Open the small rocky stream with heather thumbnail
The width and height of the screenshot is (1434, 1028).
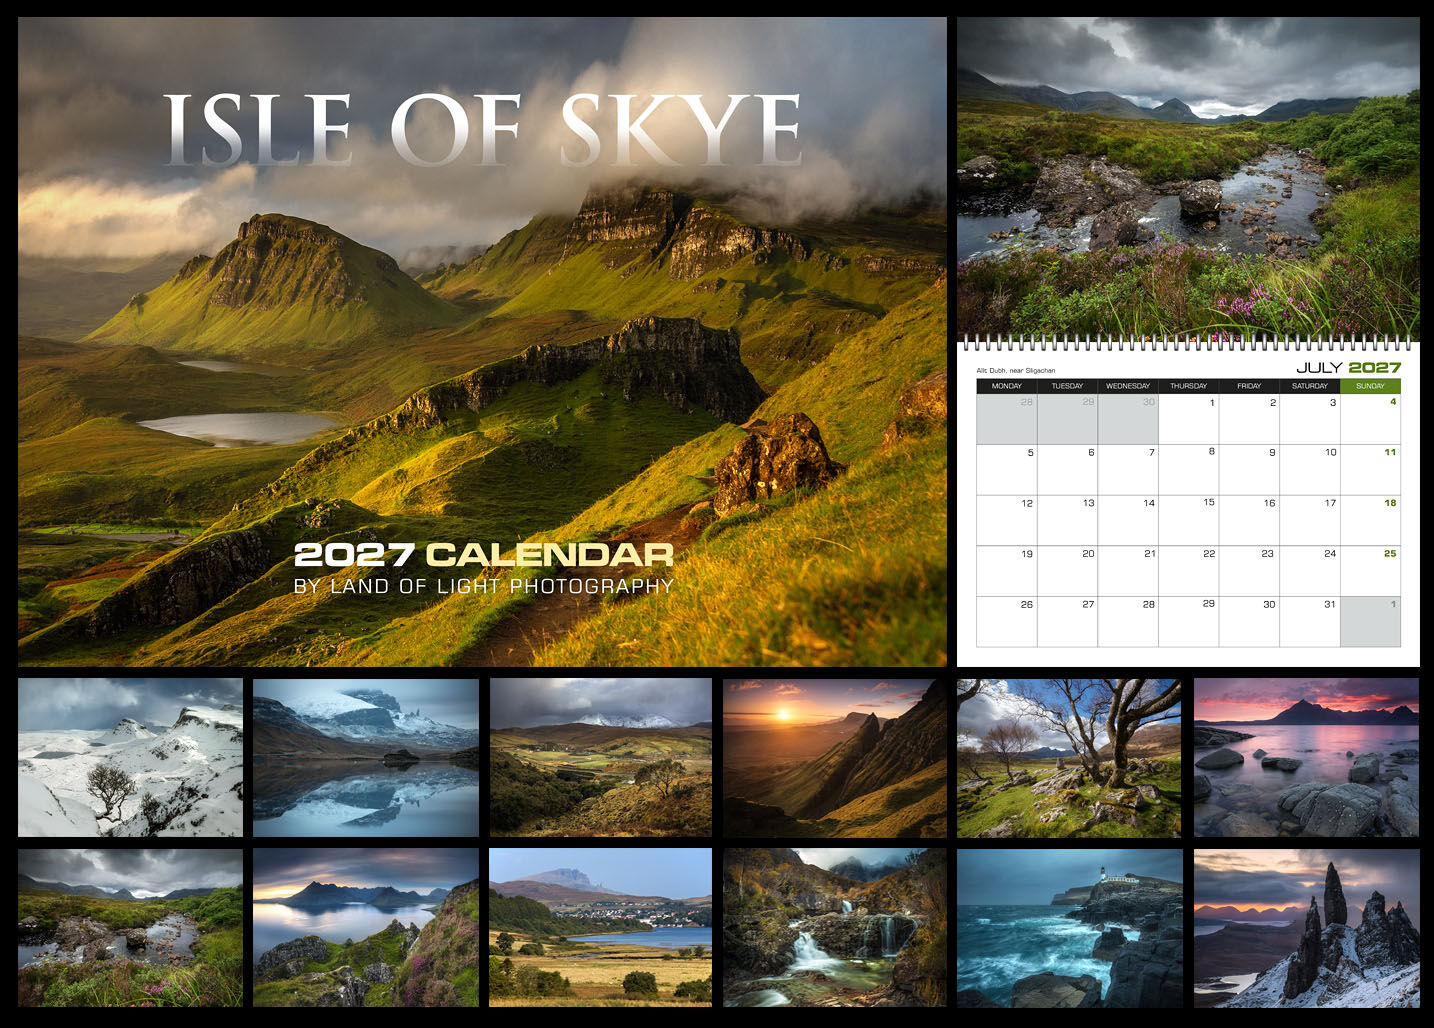[130, 927]
